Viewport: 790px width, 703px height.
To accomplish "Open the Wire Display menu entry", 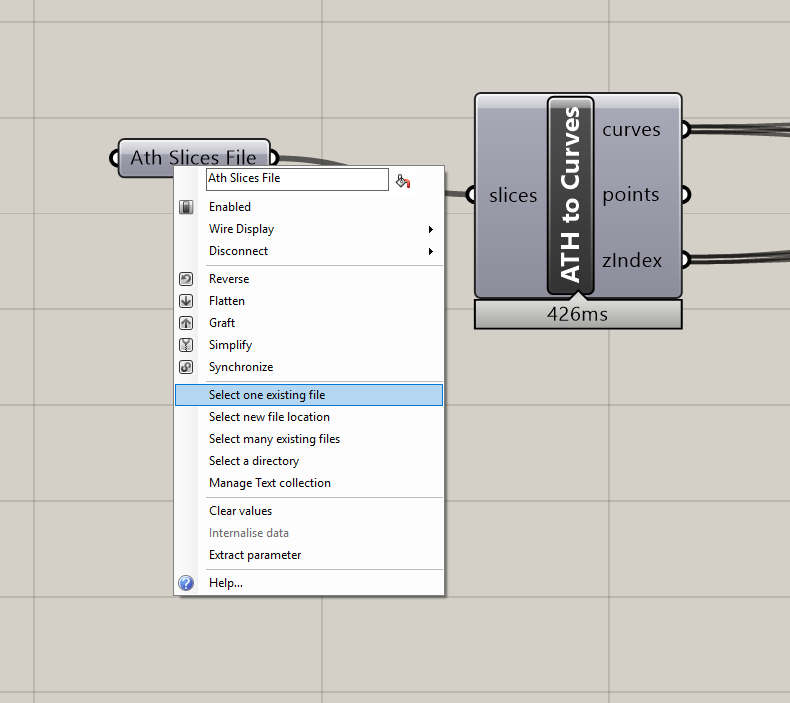I will pyautogui.click(x=309, y=229).
